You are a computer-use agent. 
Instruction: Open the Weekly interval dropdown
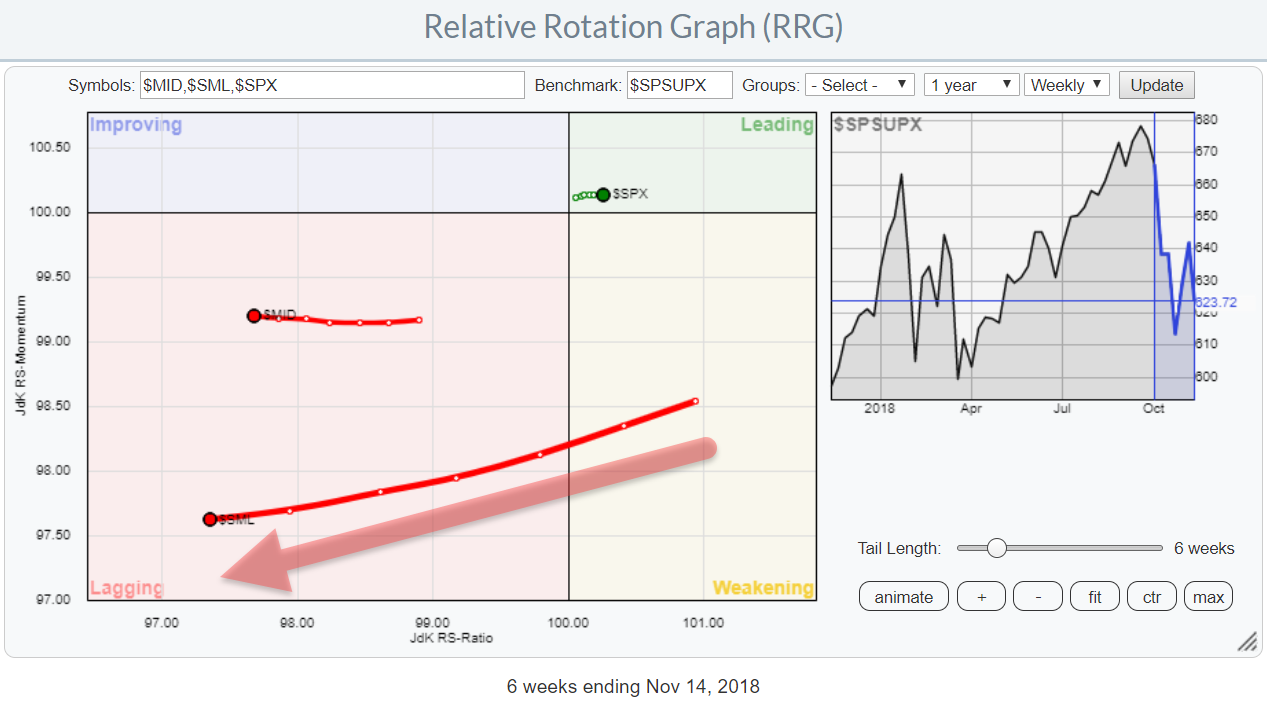coord(1067,85)
